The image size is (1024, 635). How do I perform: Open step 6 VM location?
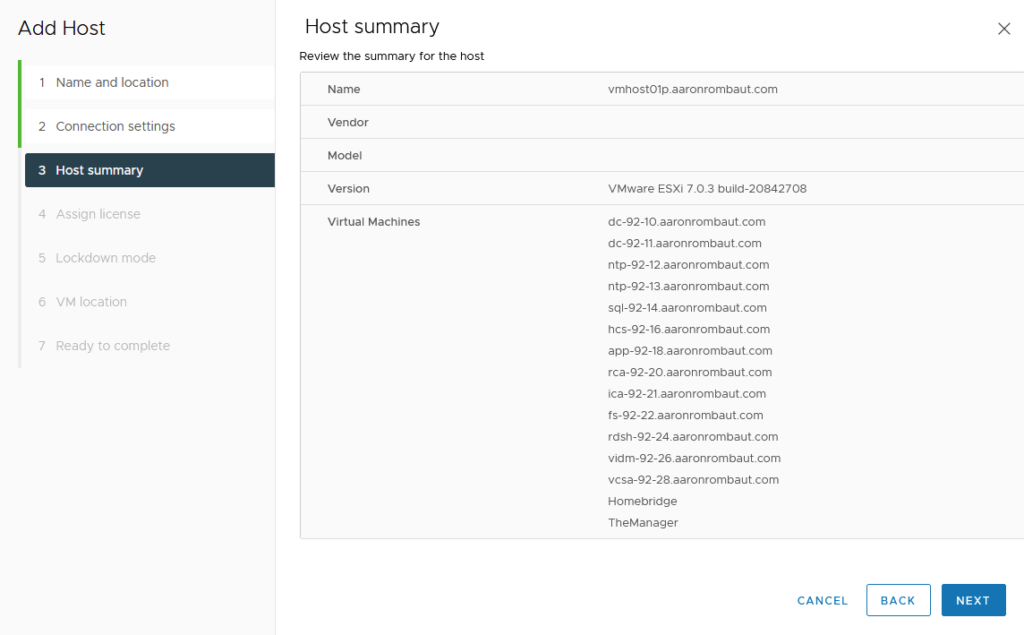(91, 302)
